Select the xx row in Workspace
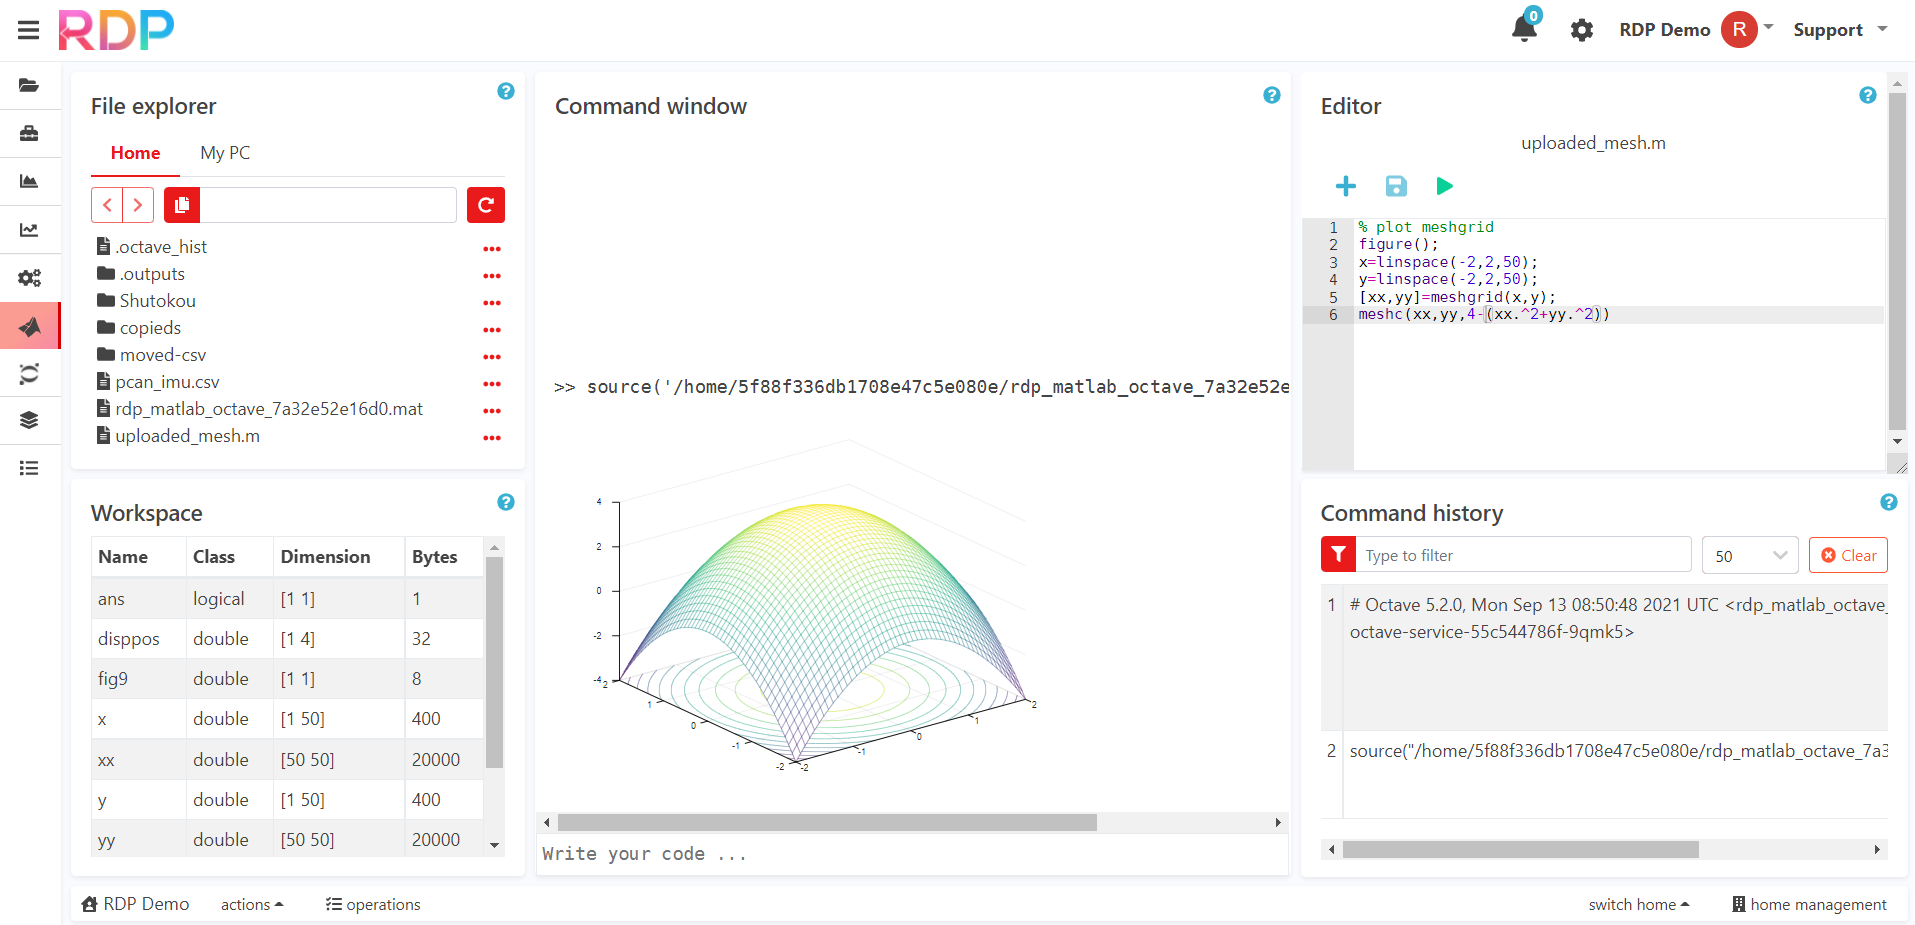 [288, 760]
